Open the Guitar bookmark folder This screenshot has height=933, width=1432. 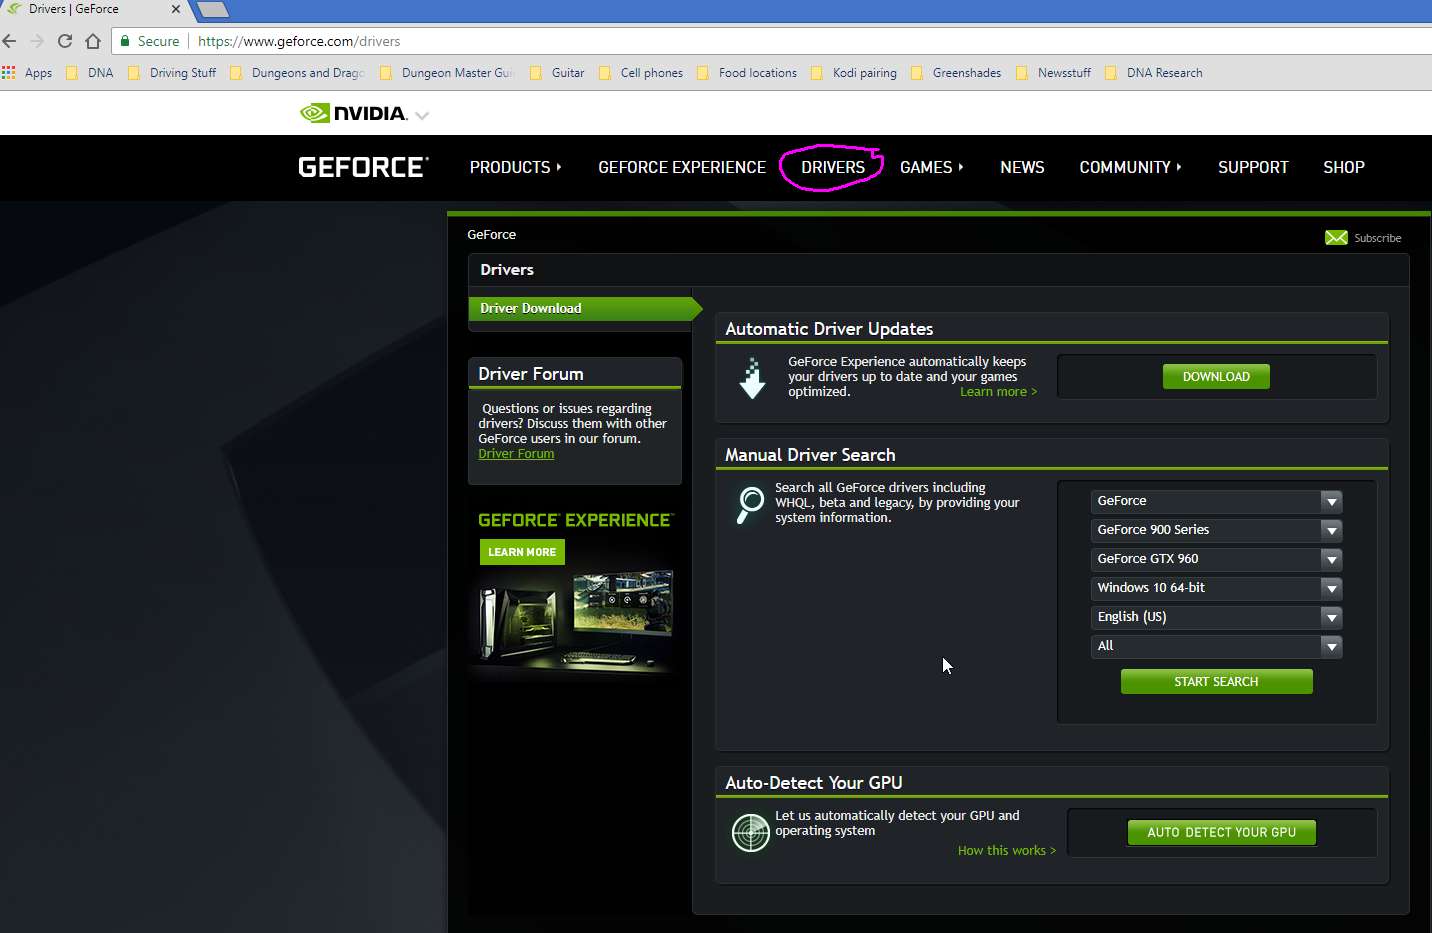[x=557, y=73]
